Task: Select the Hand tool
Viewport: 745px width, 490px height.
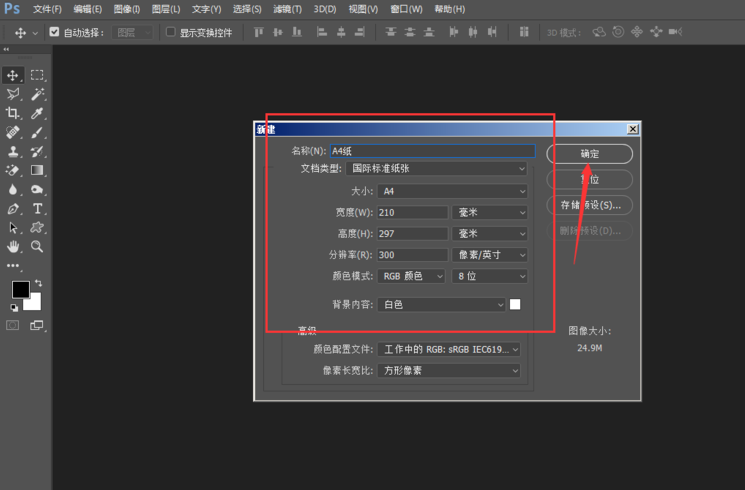Action: coord(13,247)
